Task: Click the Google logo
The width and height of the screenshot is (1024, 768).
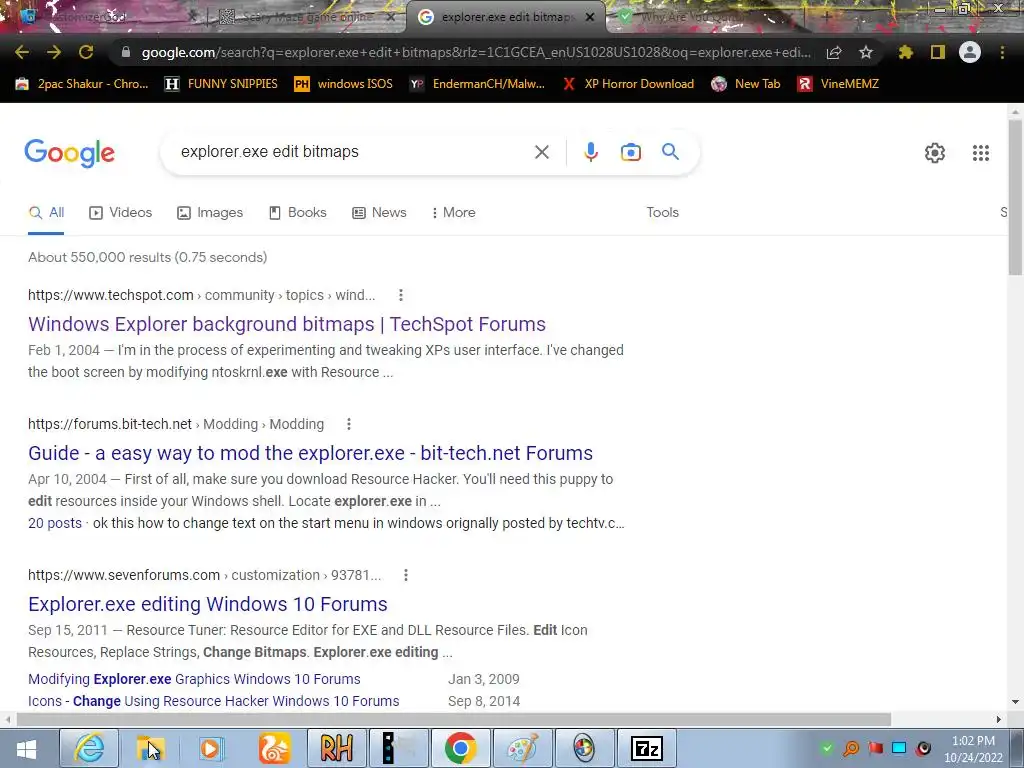Action: (69, 153)
